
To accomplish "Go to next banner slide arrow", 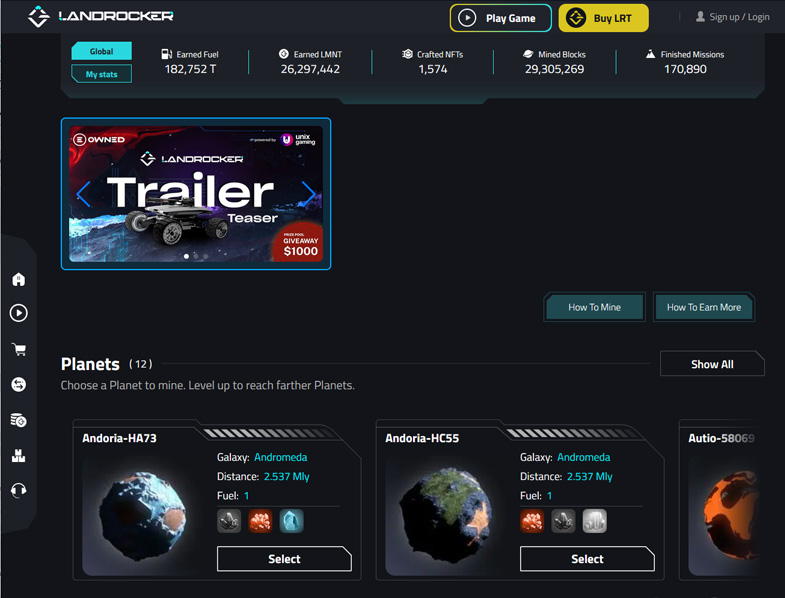I will pyautogui.click(x=309, y=194).
